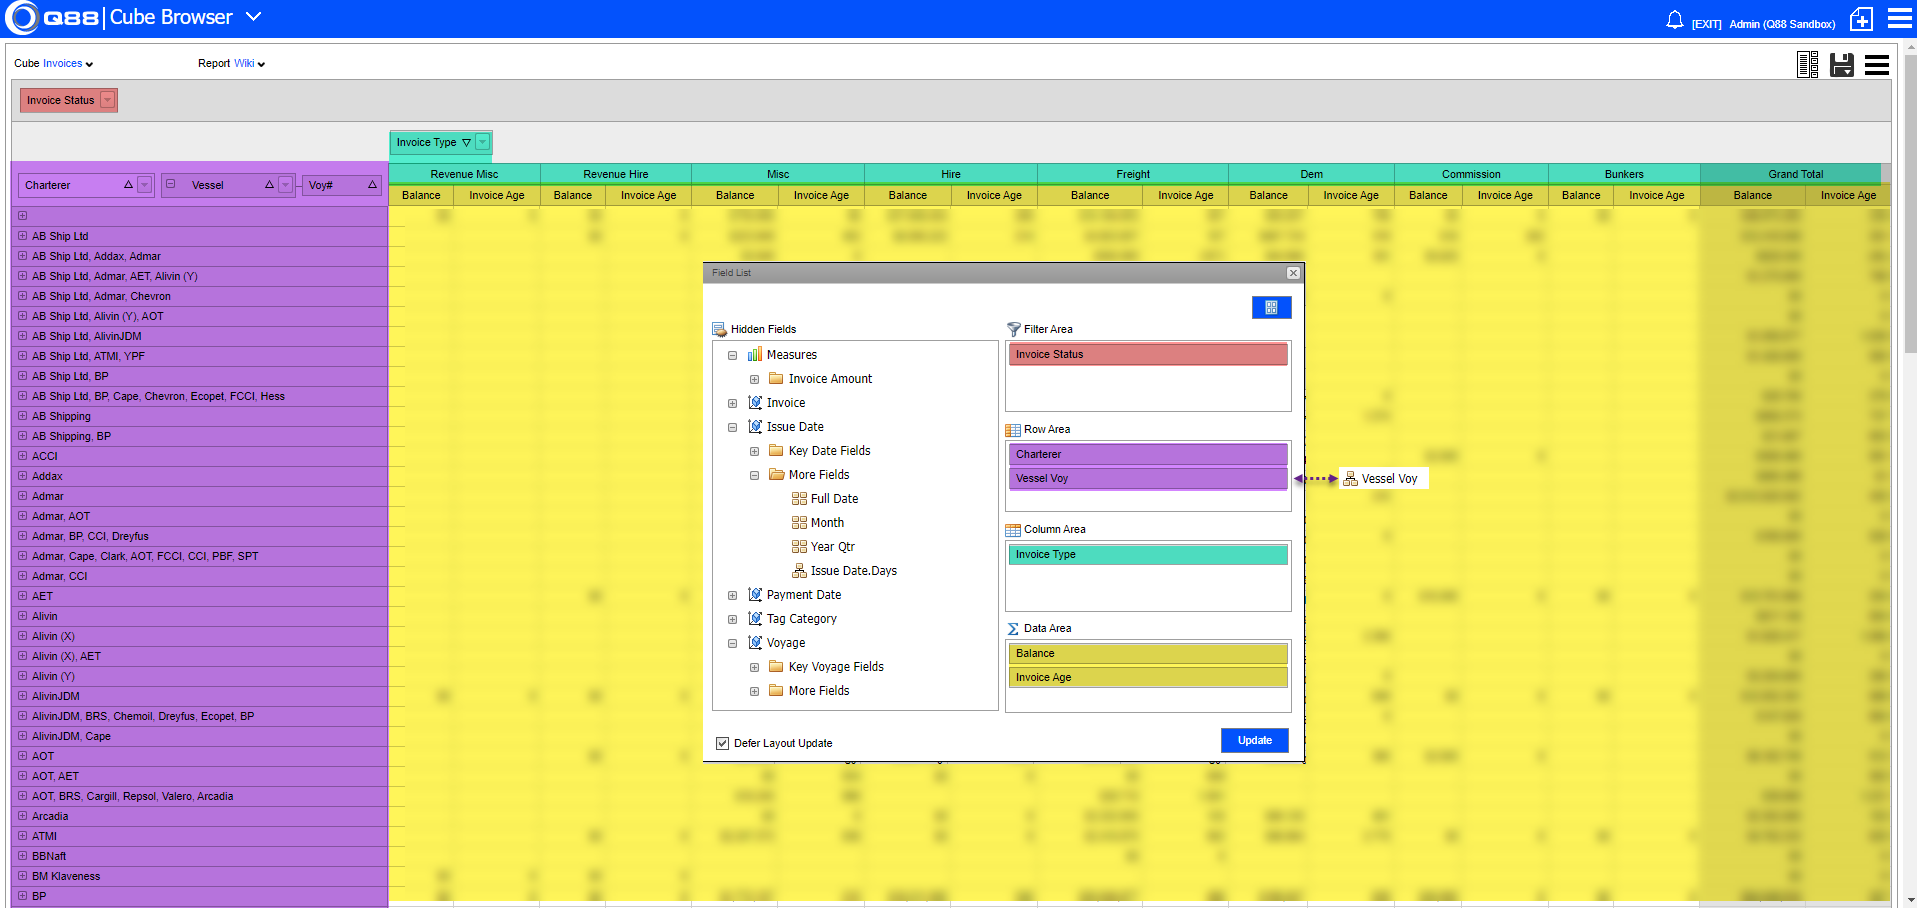
Task: Open the main hamburger menu in blue header
Action: click(1899, 19)
